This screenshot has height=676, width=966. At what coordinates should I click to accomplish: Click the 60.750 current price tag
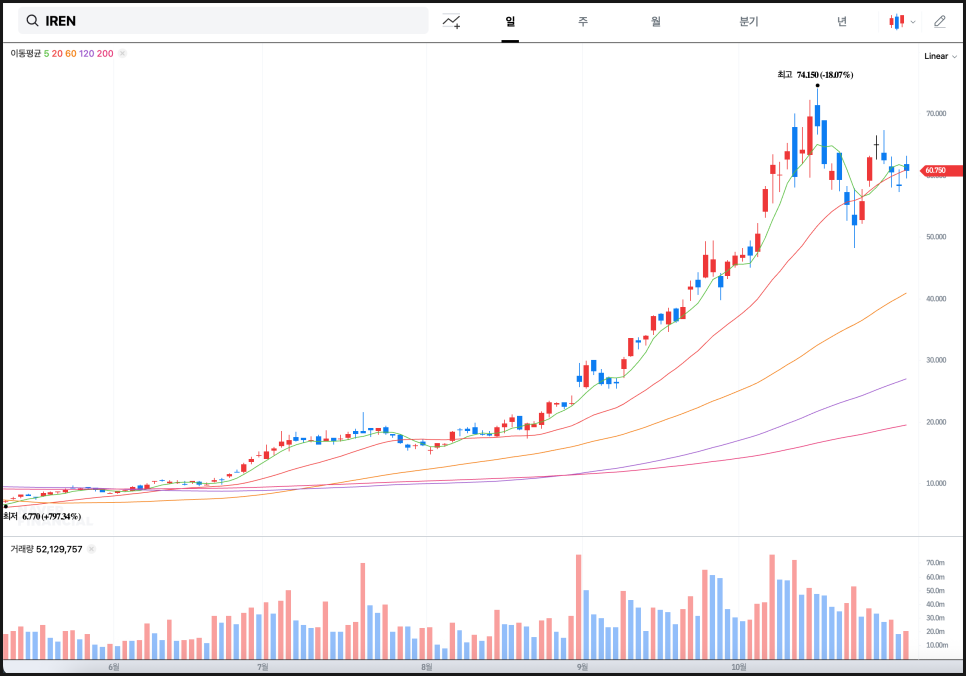pos(937,171)
